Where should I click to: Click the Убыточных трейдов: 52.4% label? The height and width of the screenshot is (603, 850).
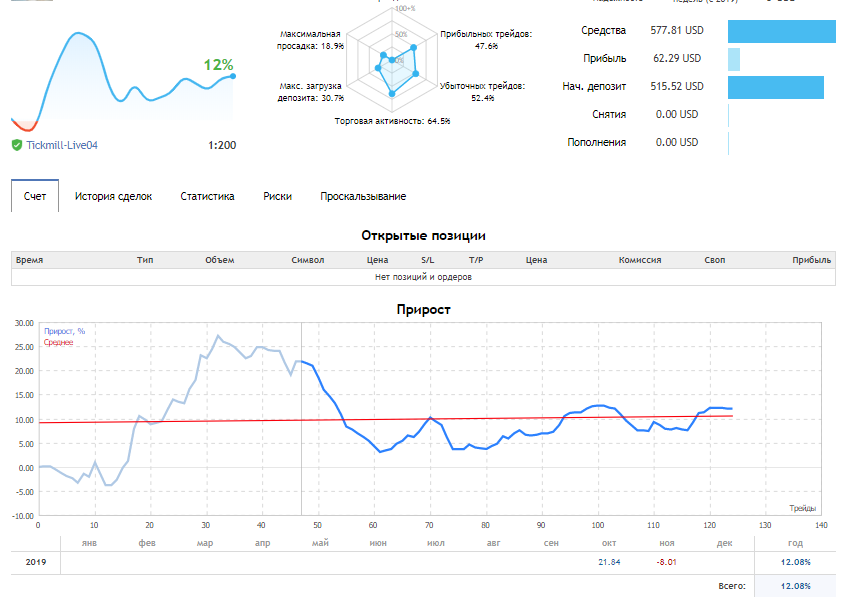[482, 92]
